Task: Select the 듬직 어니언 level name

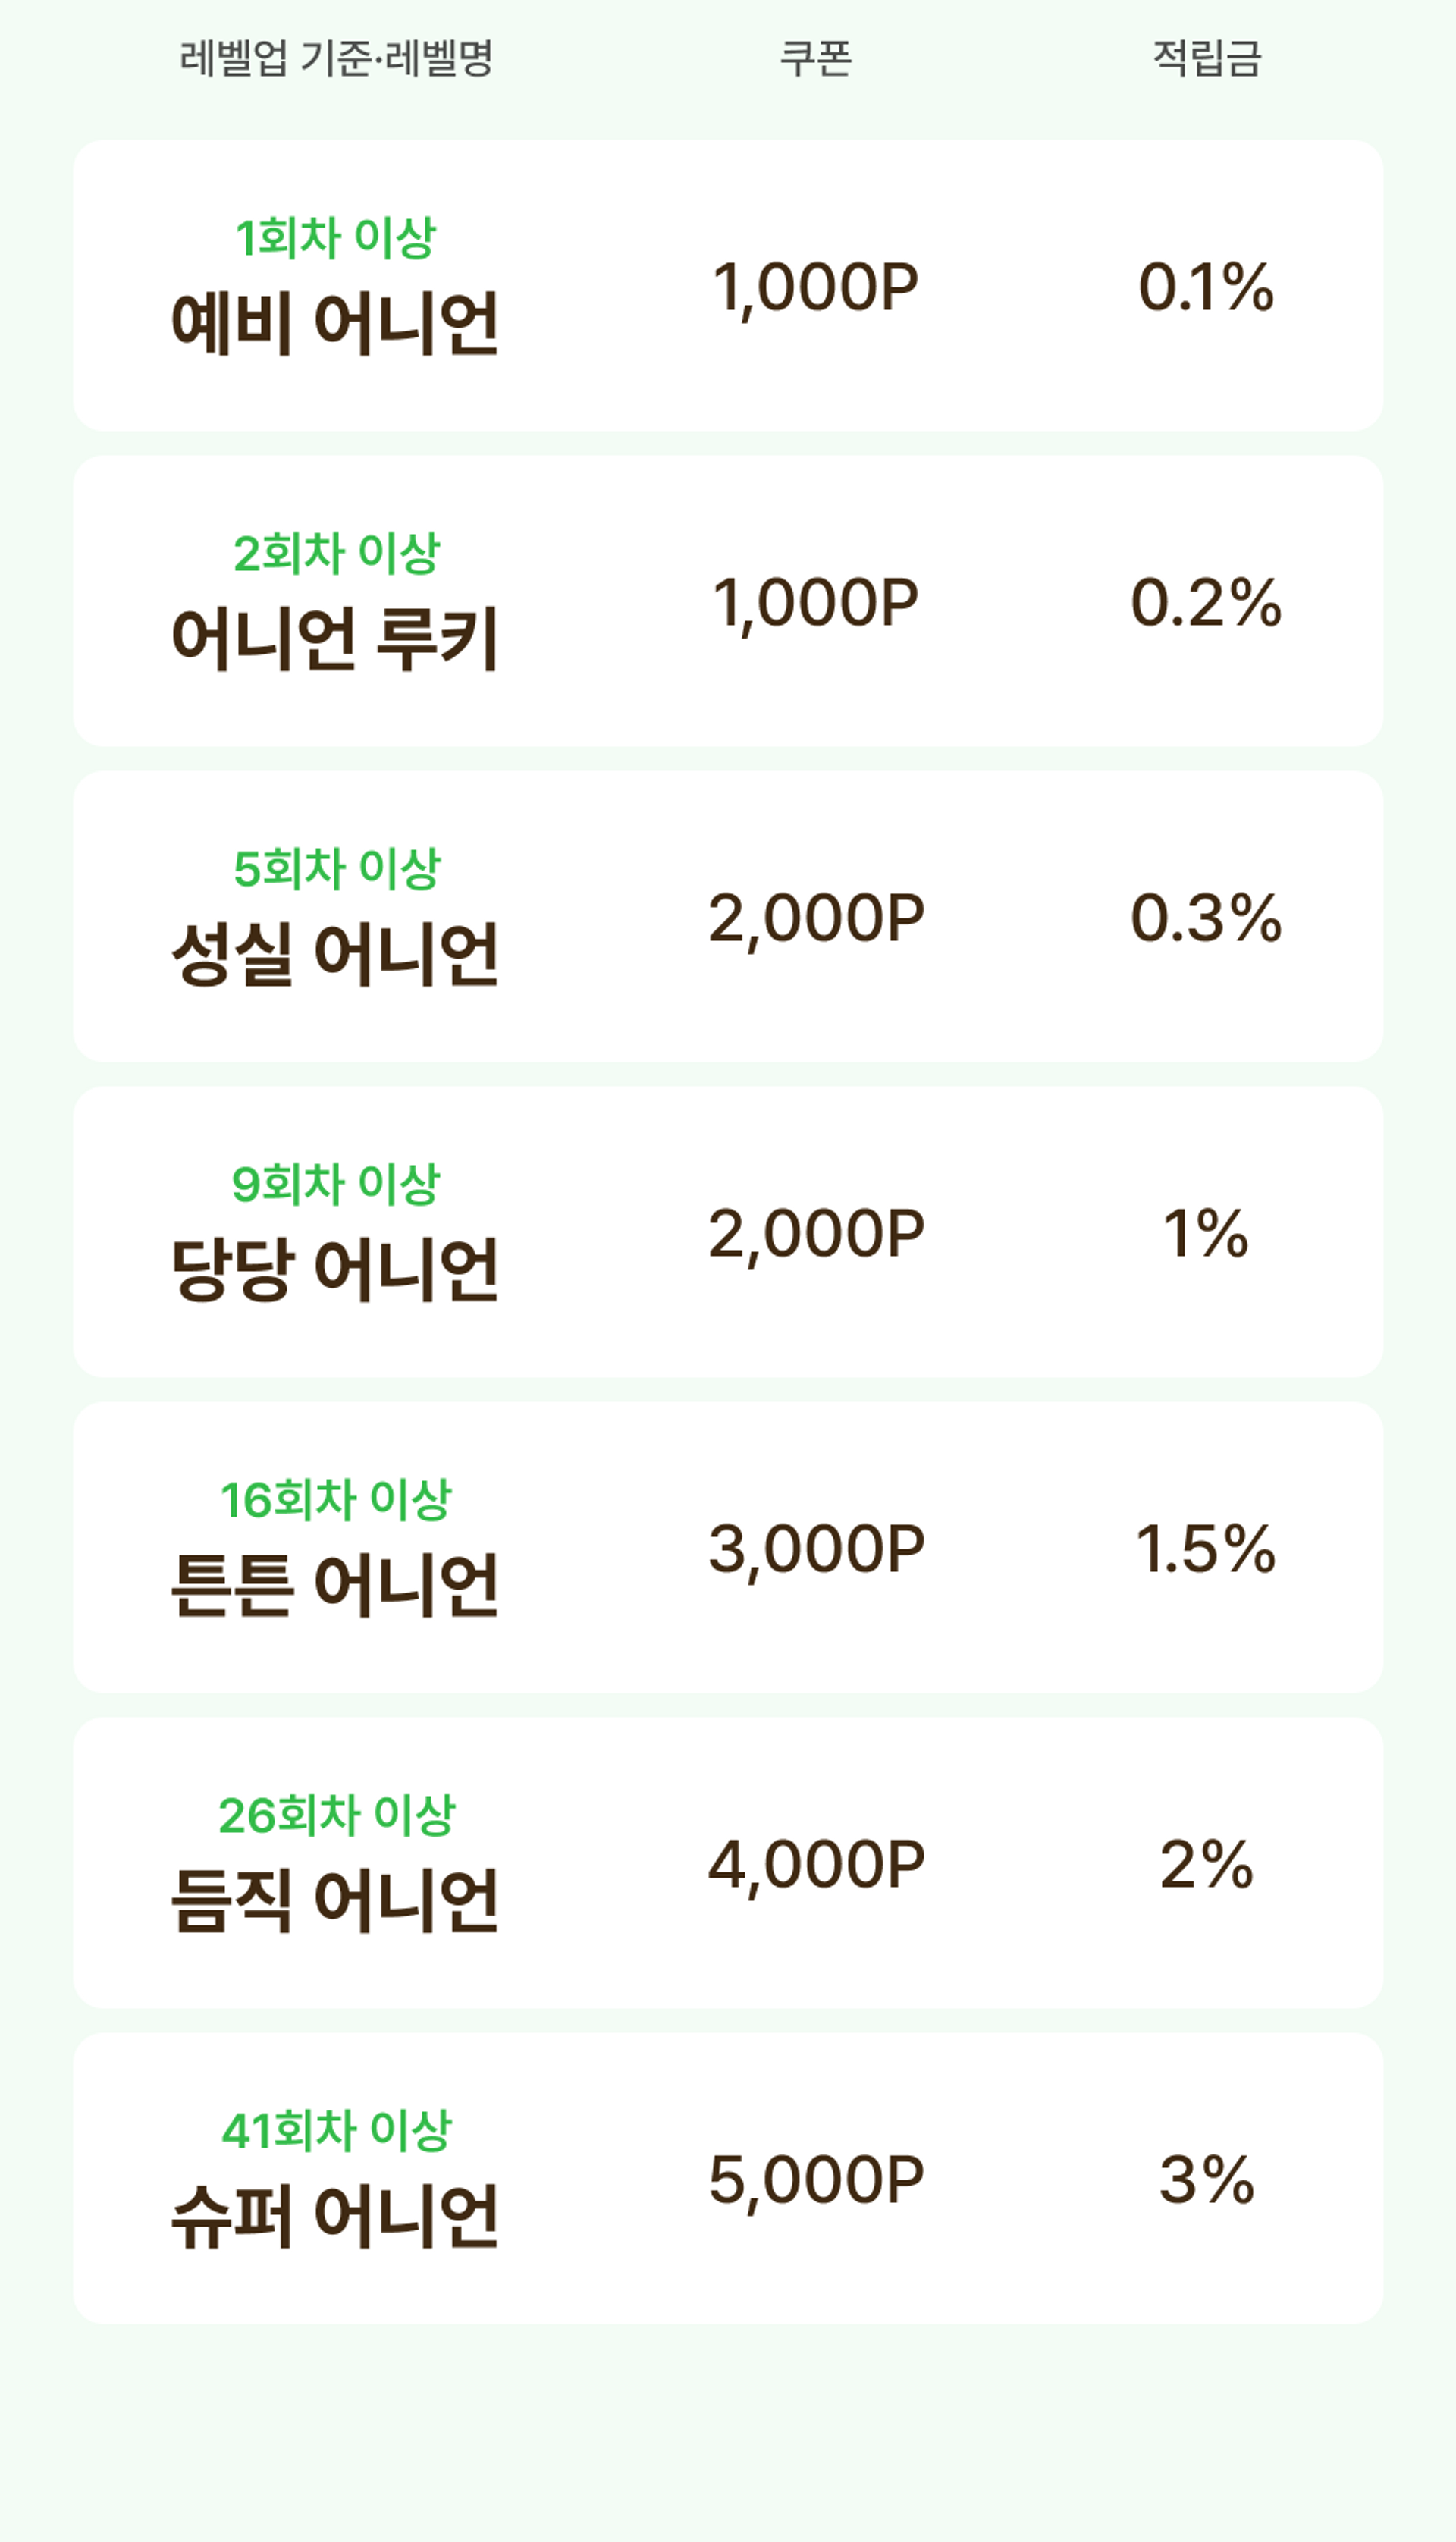Action: point(335,1900)
